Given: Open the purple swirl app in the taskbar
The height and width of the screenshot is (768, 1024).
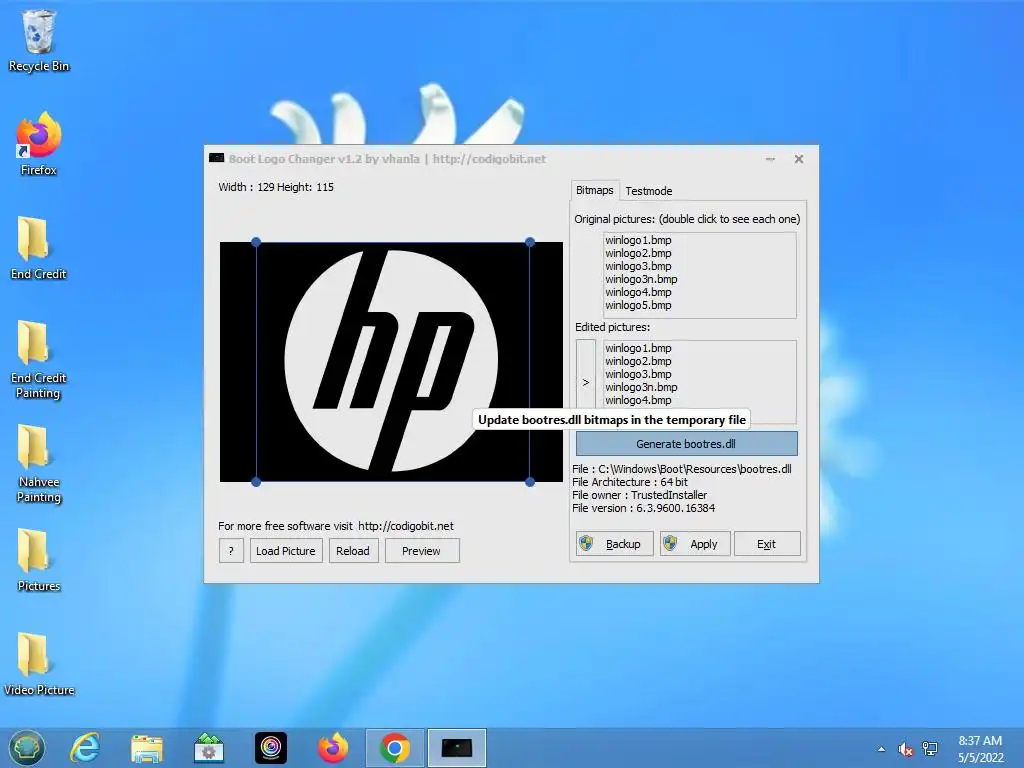Looking at the screenshot, I should tap(270, 748).
